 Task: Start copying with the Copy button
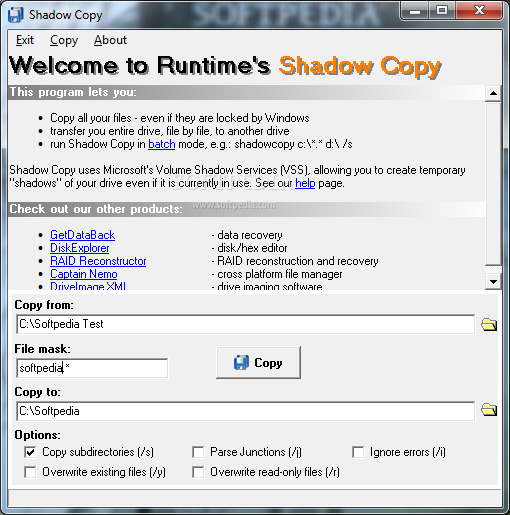pyautogui.click(x=258, y=362)
